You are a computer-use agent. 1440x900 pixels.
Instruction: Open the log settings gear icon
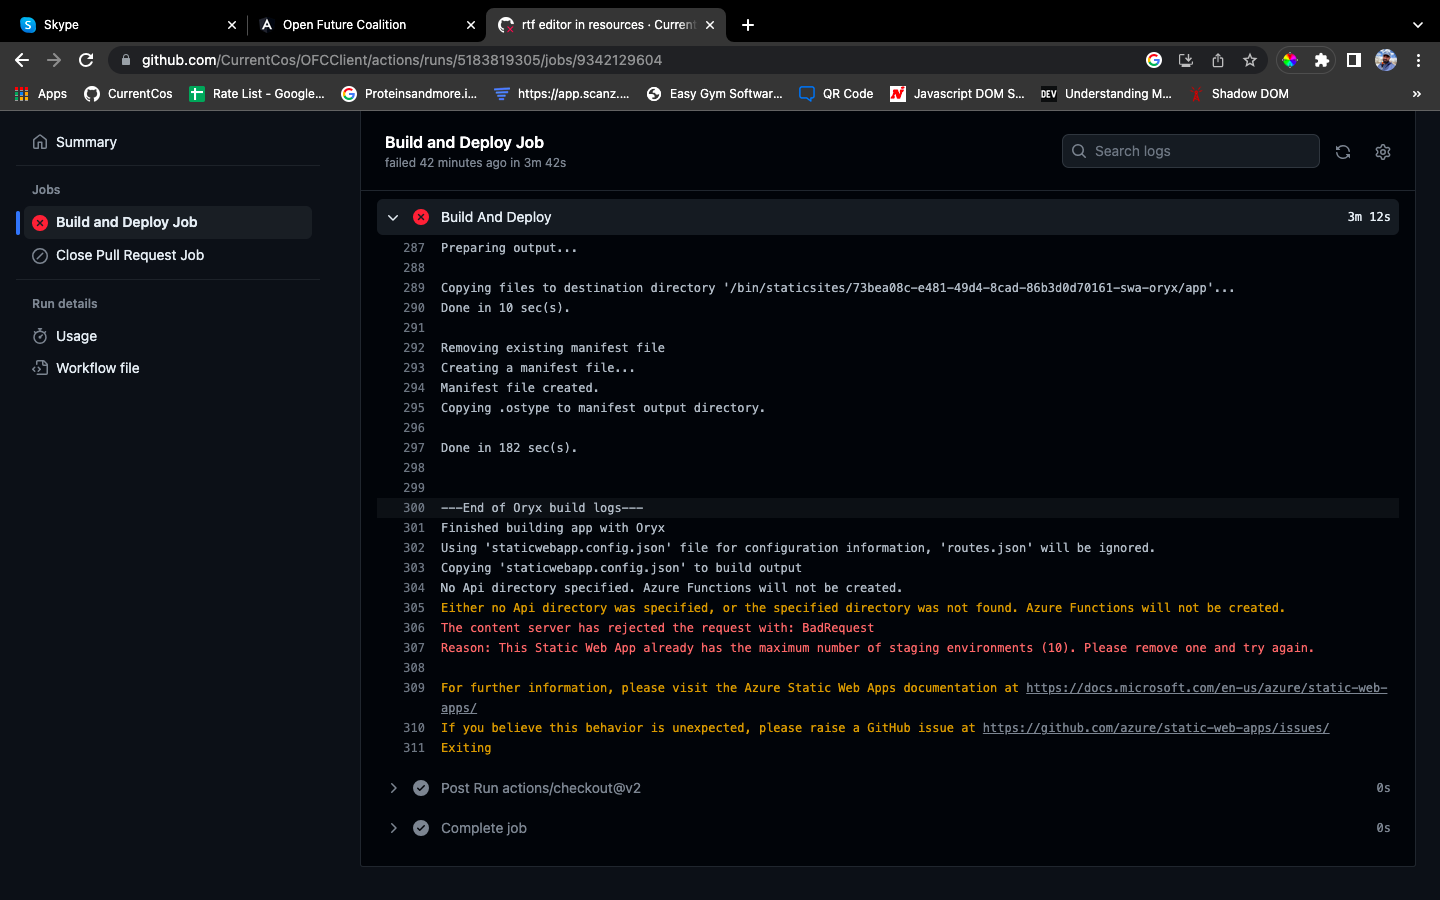(x=1383, y=152)
